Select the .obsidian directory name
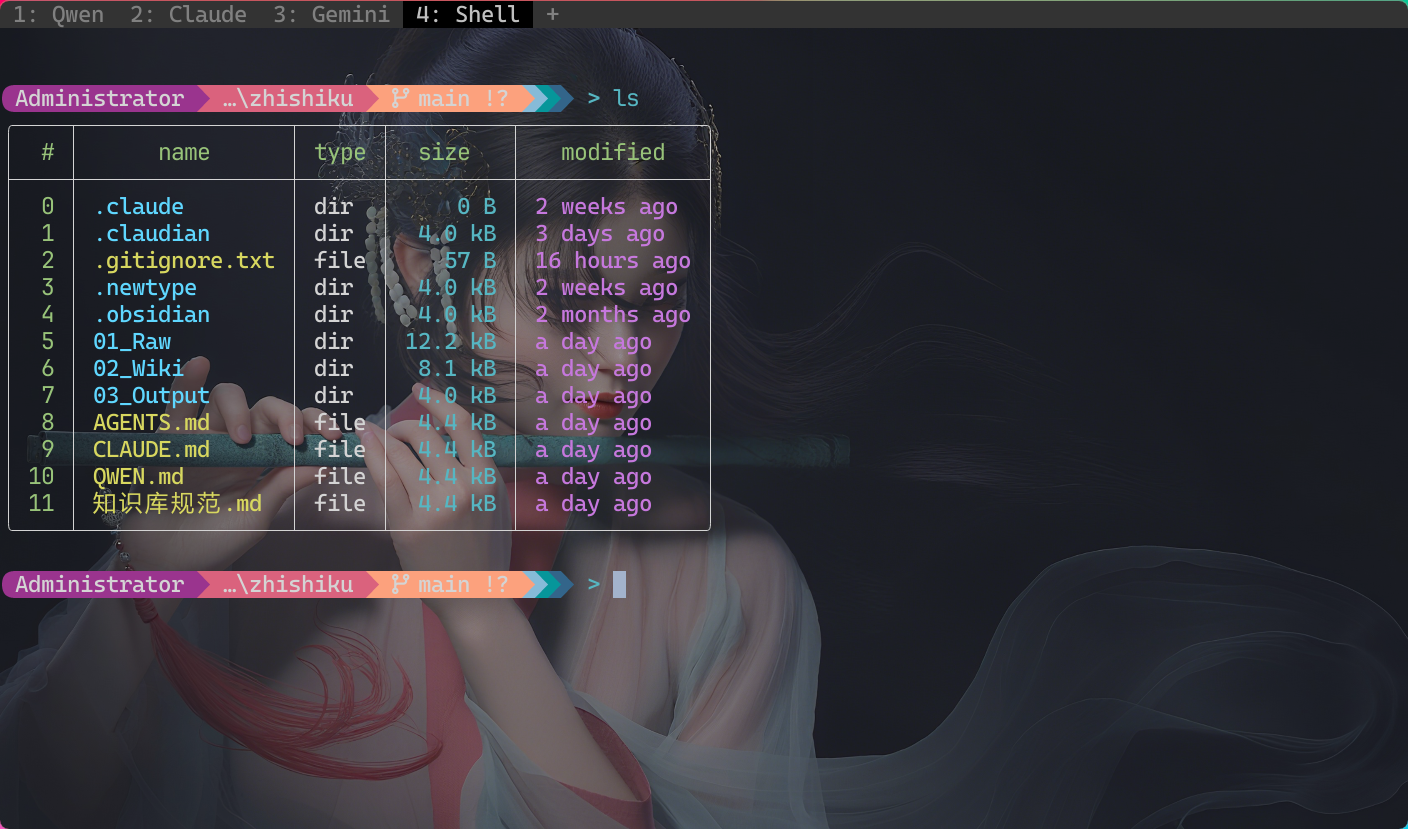Screen dimensions: 1408x829 tap(152, 315)
